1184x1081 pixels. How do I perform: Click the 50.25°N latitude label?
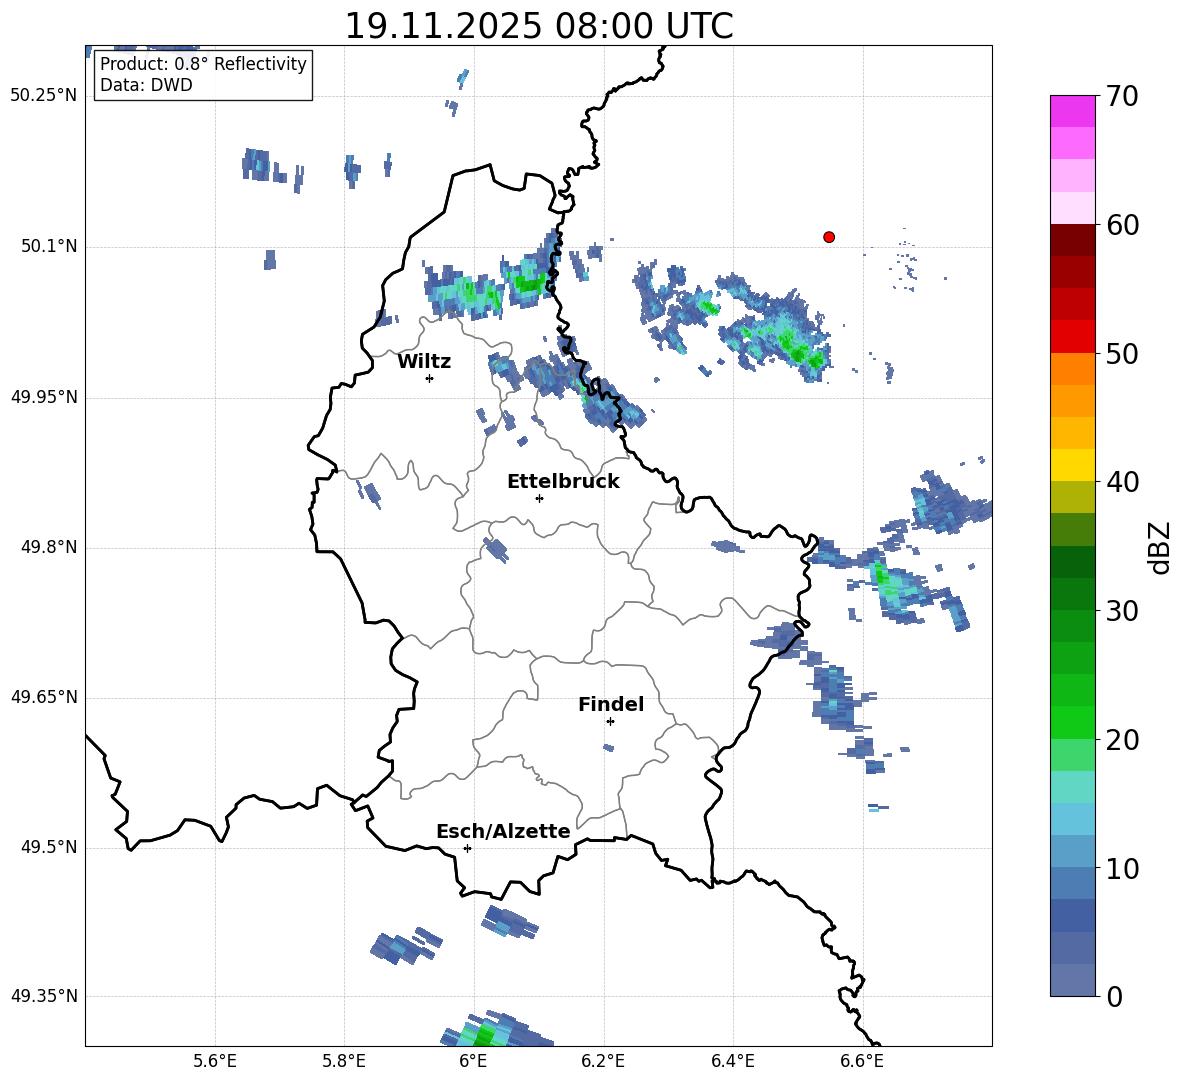[x=44, y=96]
